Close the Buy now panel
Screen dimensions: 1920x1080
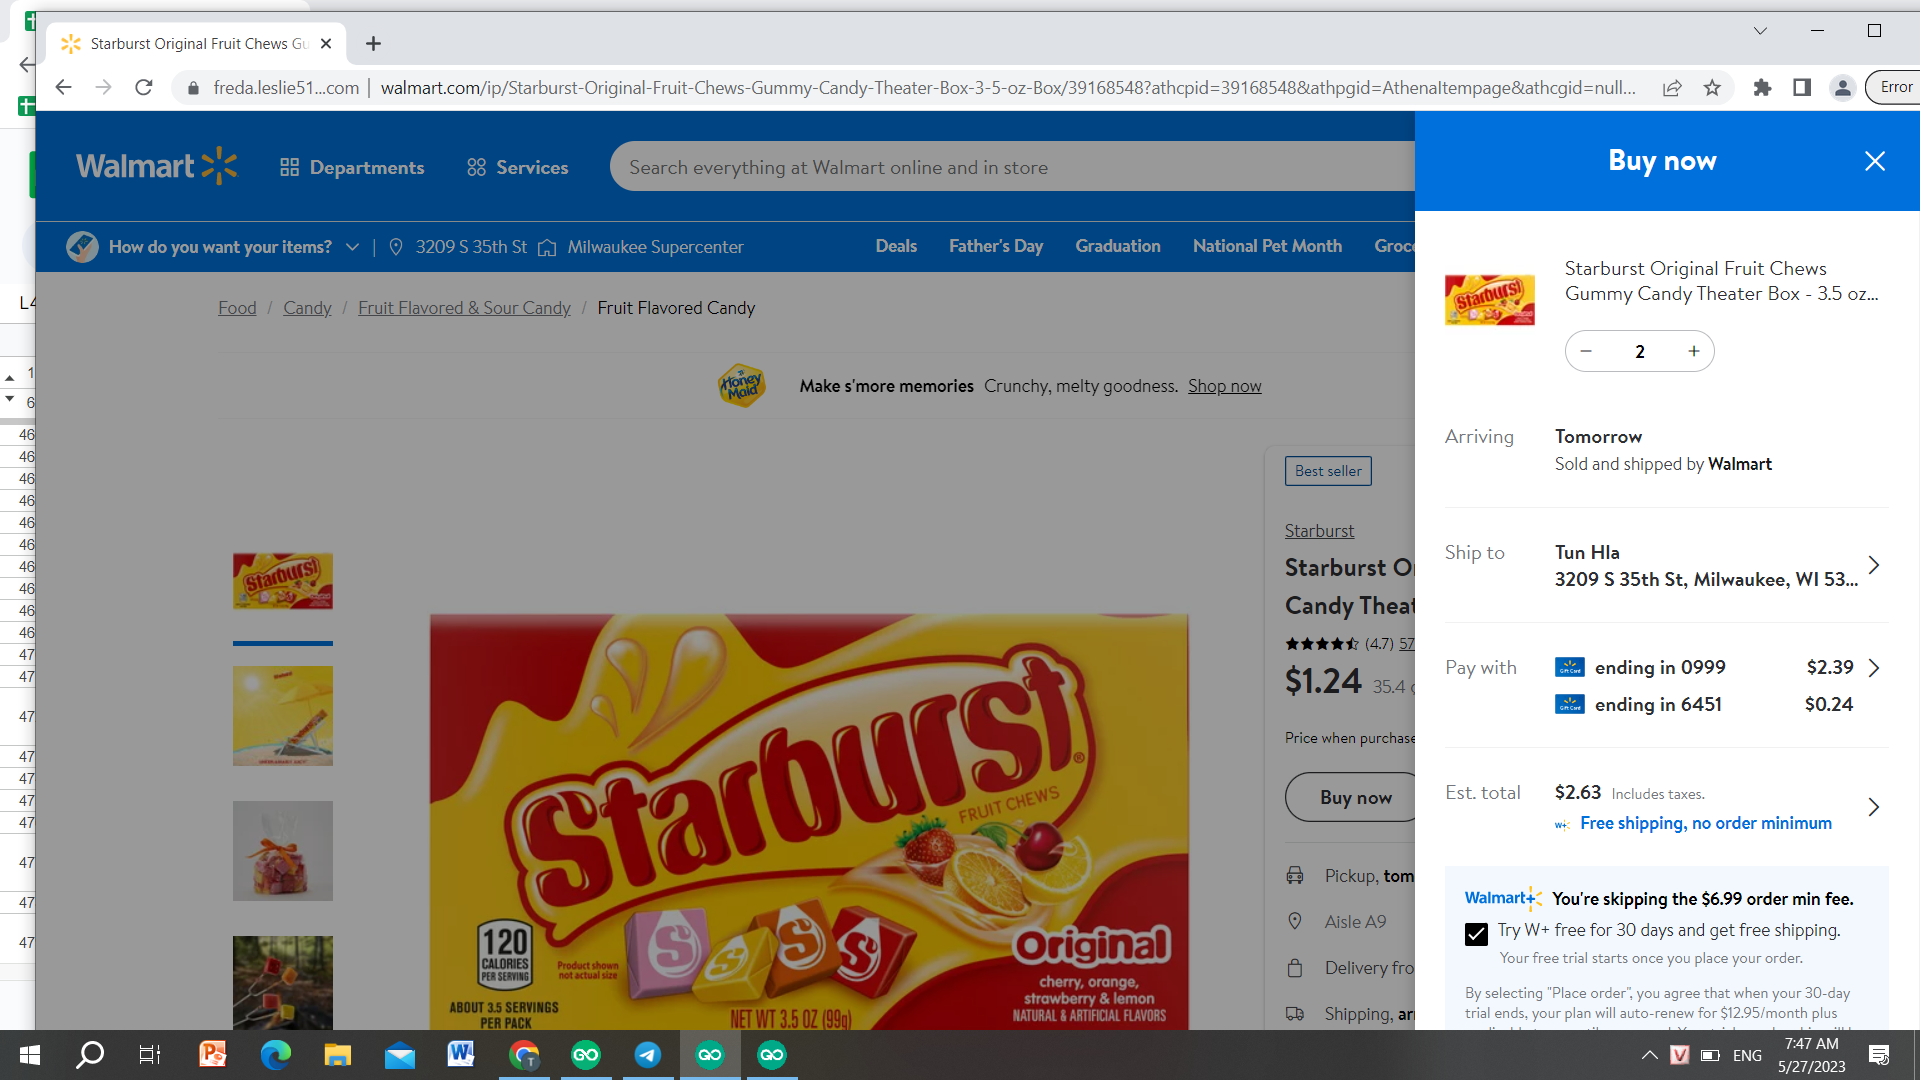[1874, 161]
